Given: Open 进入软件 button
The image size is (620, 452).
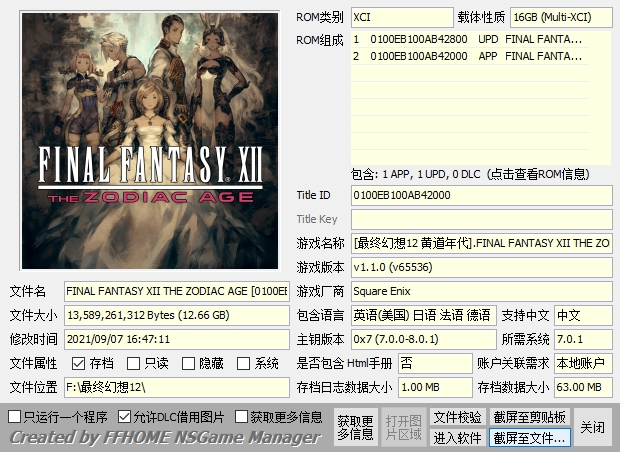Looking at the screenshot, I should pyautogui.click(x=457, y=438).
